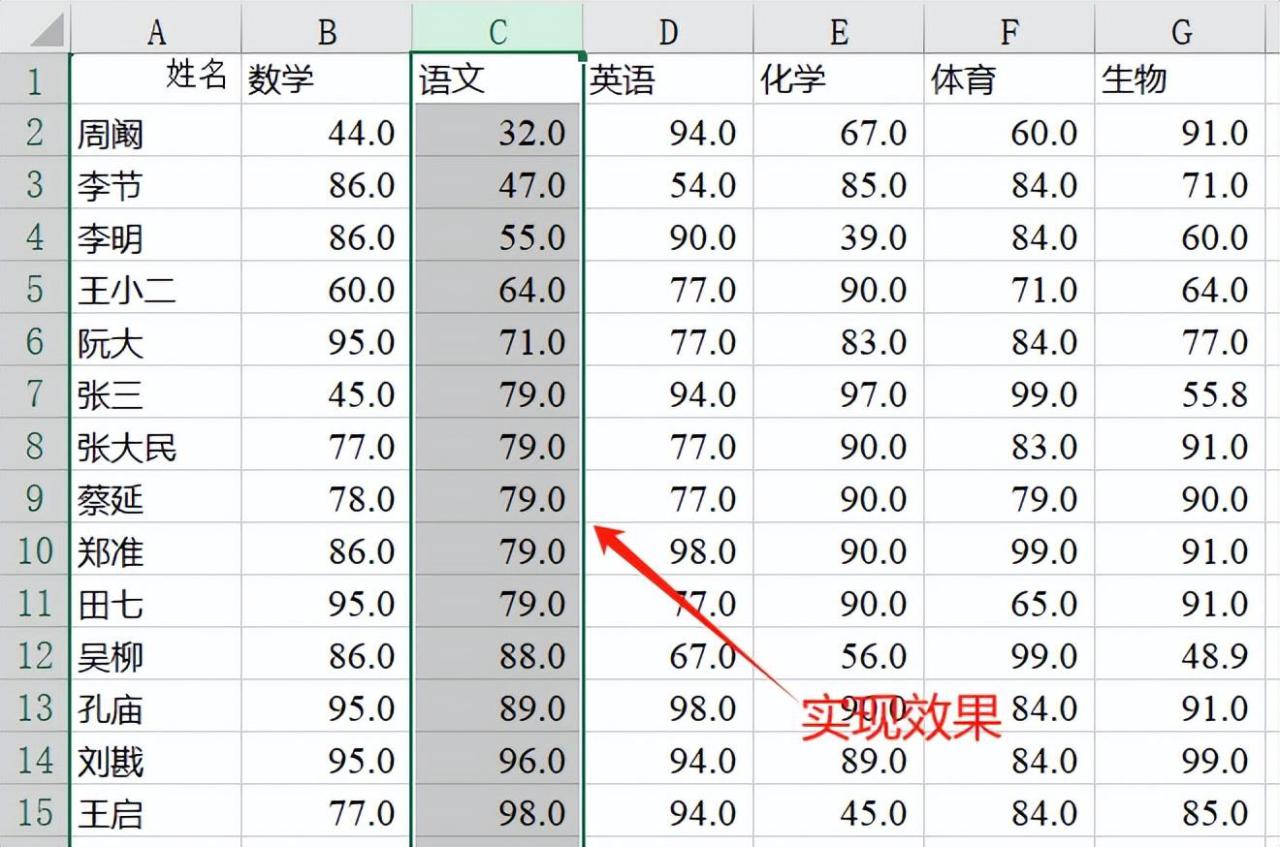Image resolution: width=1280 pixels, height=847 pixels.
Task: Select the name cell 王小二
Action: pyautogui.click(x=155, y=288)
